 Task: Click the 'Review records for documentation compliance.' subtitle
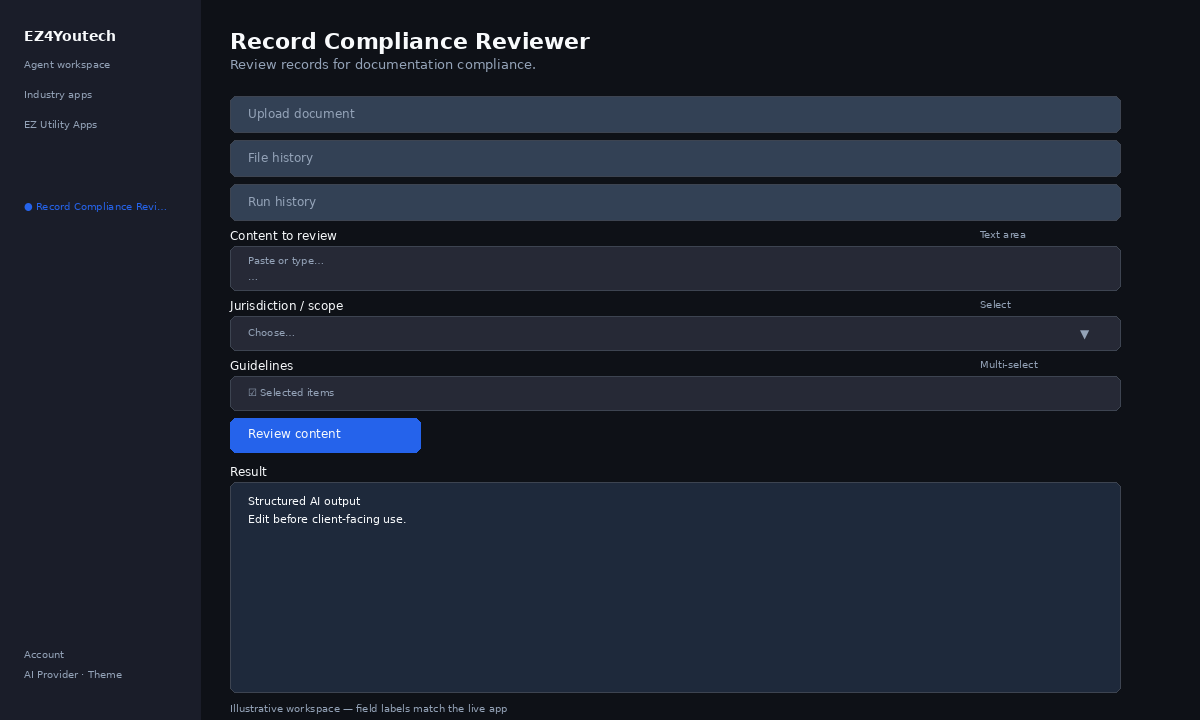click(383, 65)
